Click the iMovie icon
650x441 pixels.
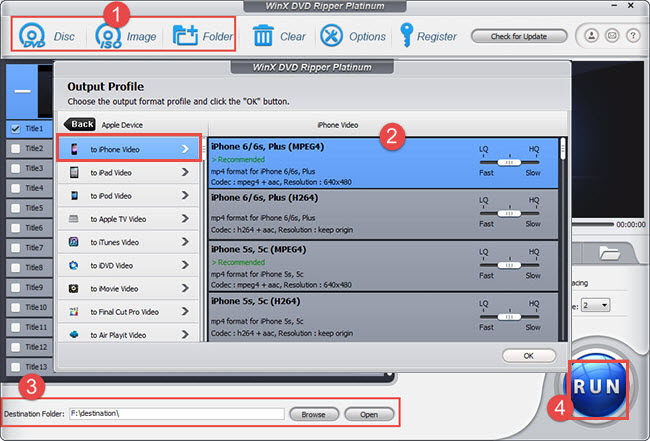[x=74, y=288]
